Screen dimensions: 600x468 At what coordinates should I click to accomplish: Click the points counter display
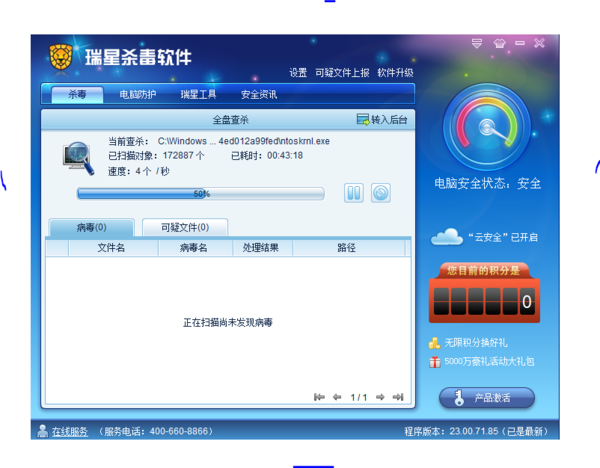point(484,301)
